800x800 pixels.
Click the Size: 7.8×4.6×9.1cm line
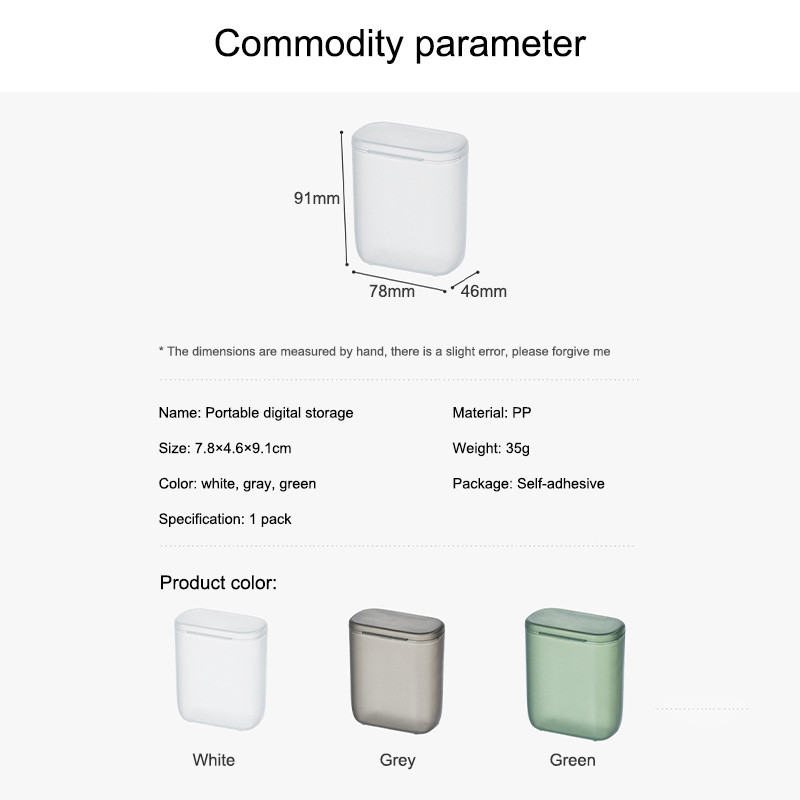pos(225,448)
